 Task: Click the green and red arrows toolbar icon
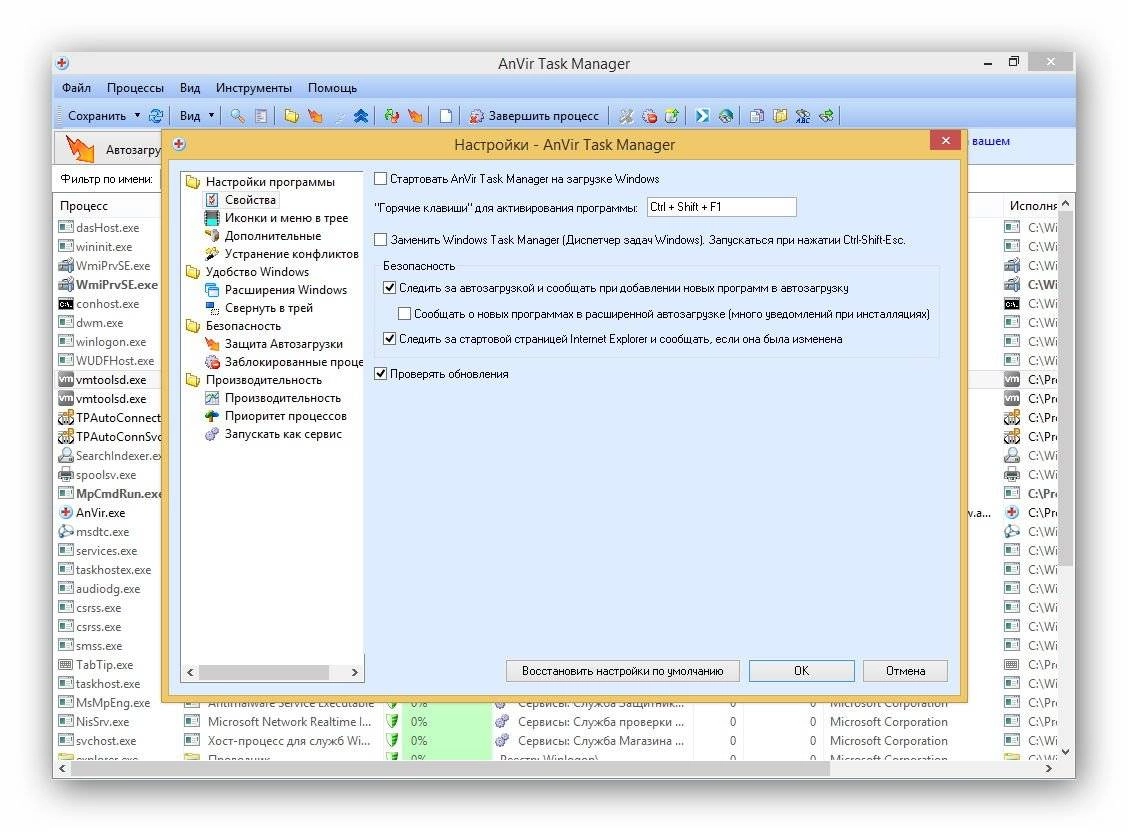[x=391, y=116]
